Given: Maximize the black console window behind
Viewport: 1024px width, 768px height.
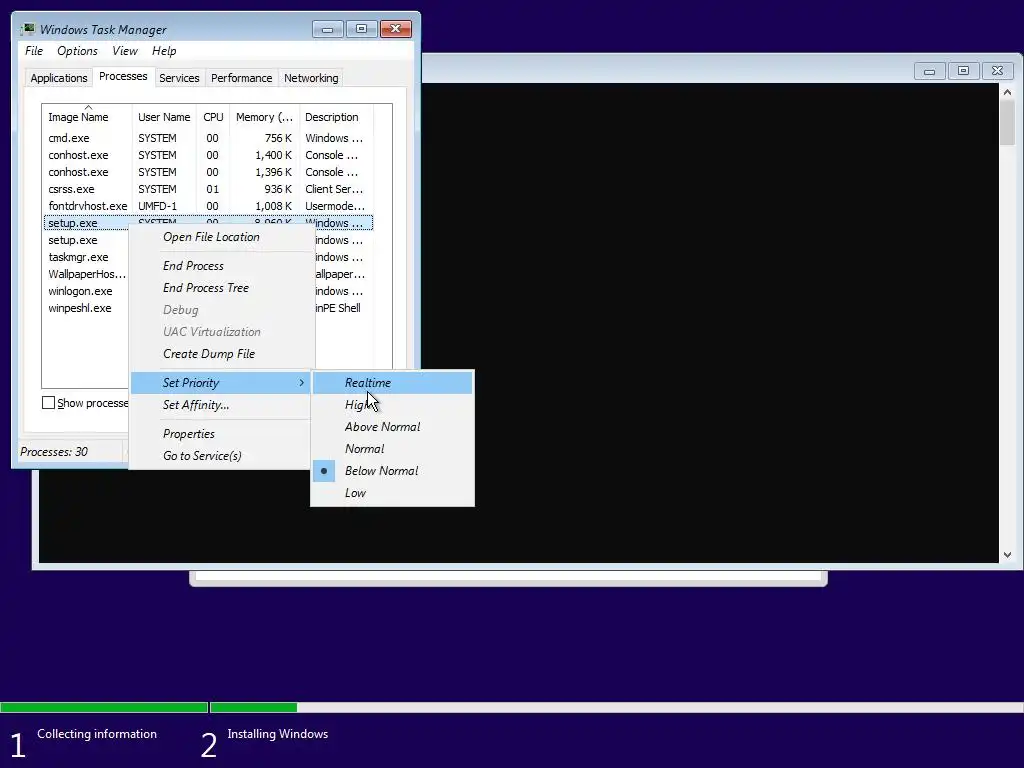Looking at the screenshot, I should 963,71.
